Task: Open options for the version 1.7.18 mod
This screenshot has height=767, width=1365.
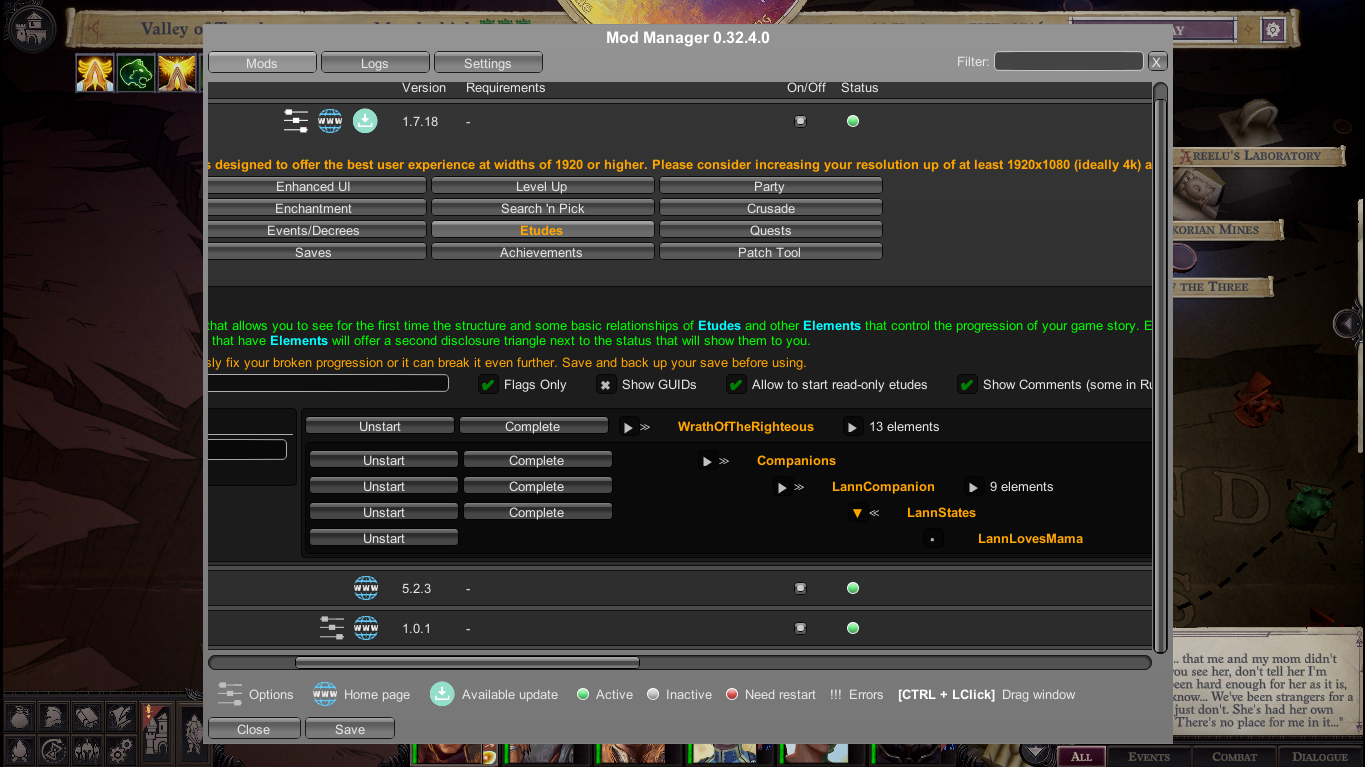Action: click(x=296, y=121)
